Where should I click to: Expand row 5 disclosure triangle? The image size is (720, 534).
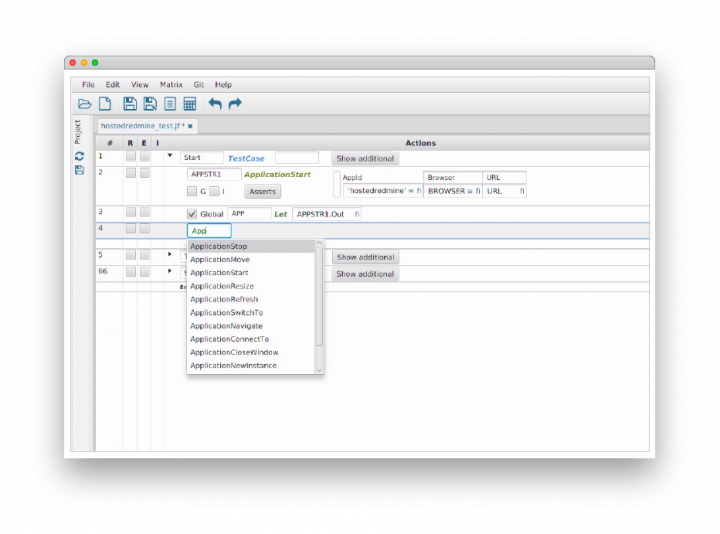click(170, 254)
